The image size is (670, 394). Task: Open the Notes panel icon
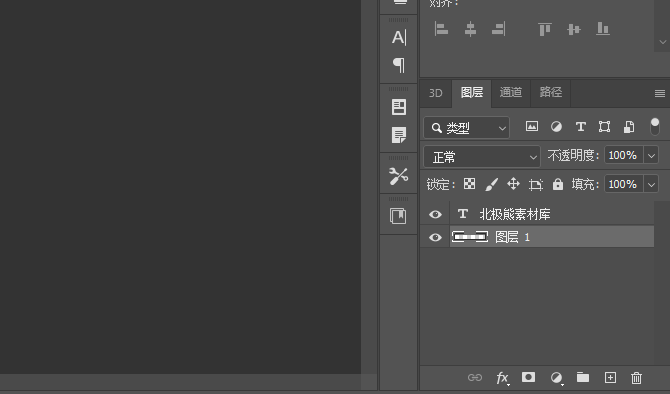(399, 135)
